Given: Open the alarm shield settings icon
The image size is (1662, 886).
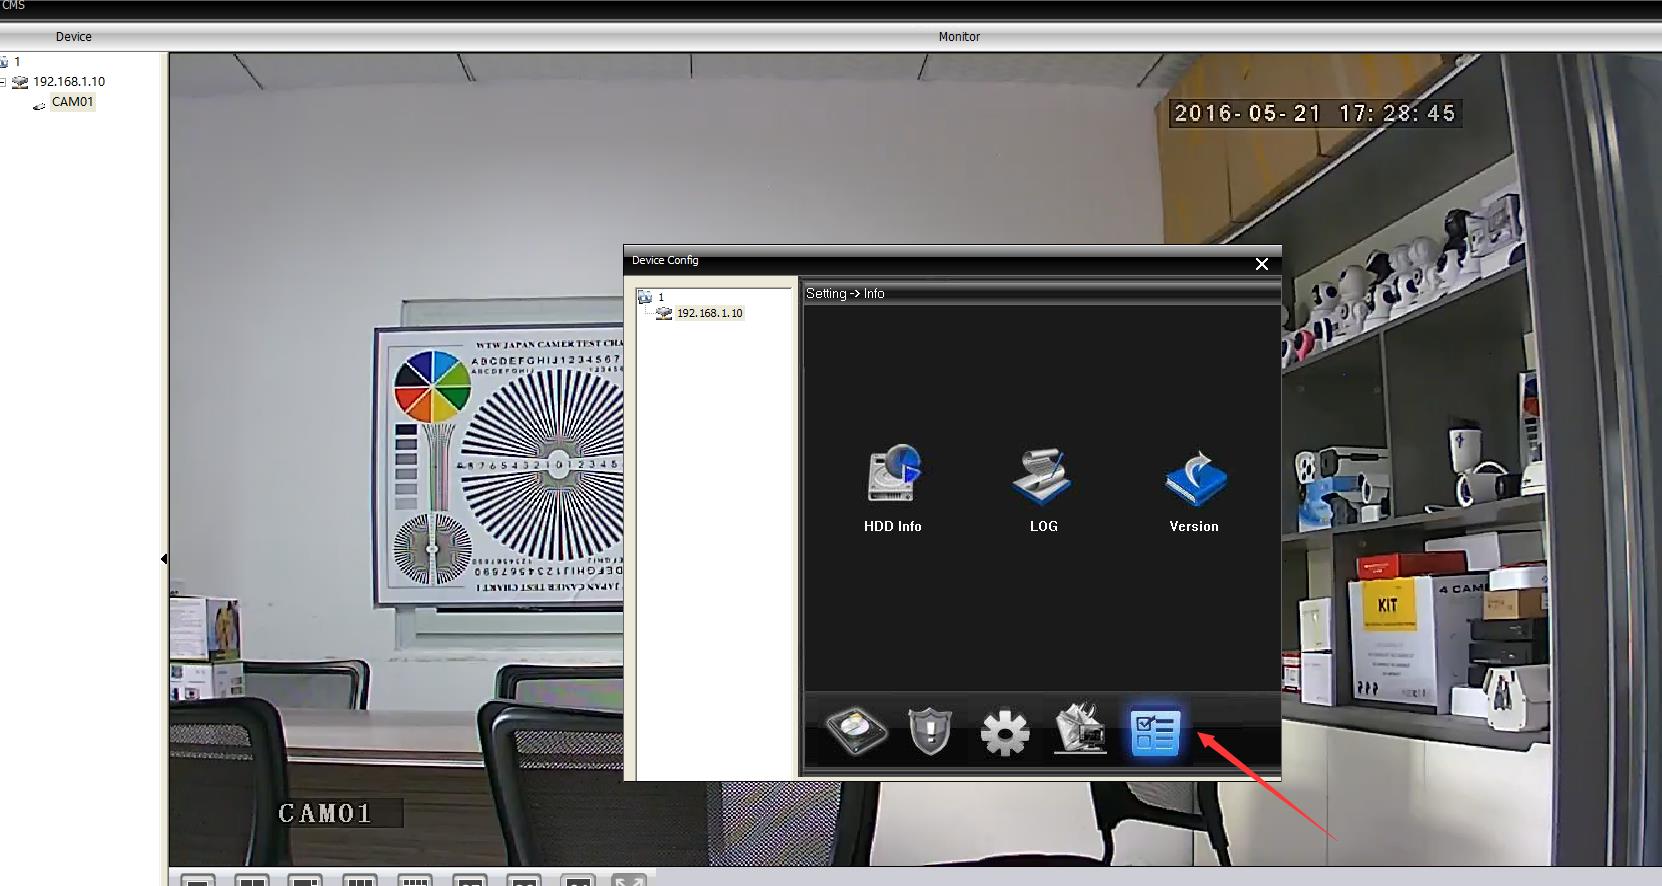Looking at the screenshot, I should [x=930, y=732].
